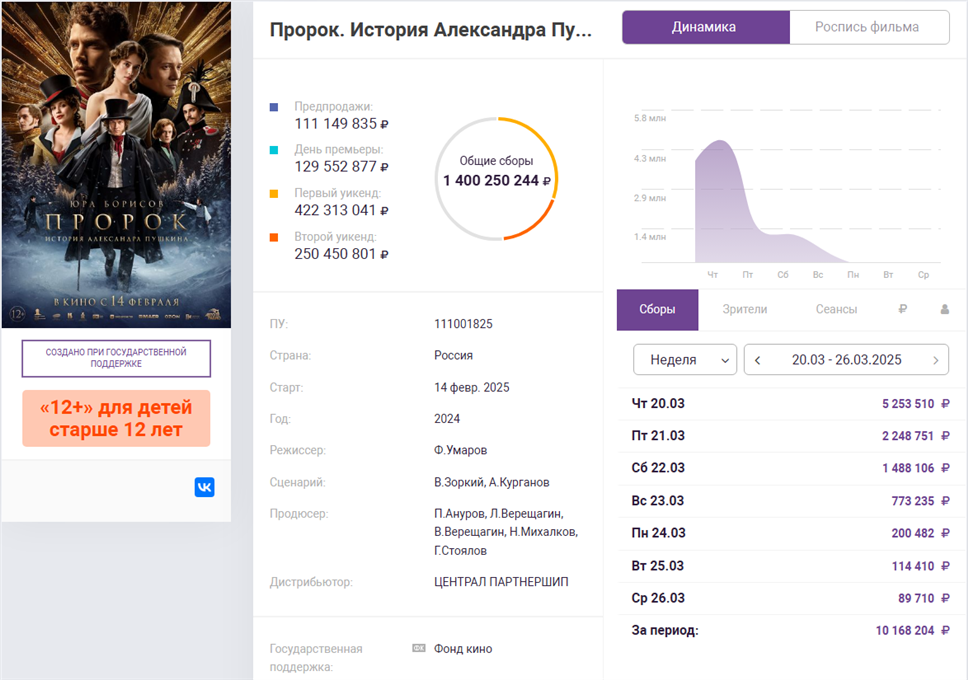This screenshot has width=968, height=680.
Task: Click the period total 10 168 204
Action: [905, 631]
